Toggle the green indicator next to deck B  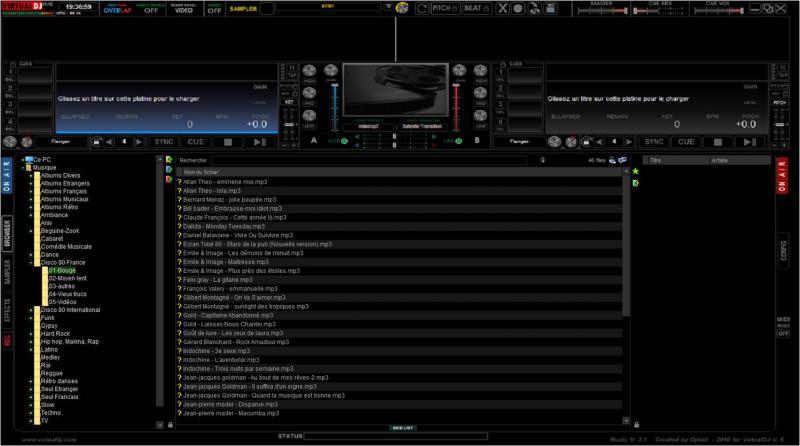point(459,141)
